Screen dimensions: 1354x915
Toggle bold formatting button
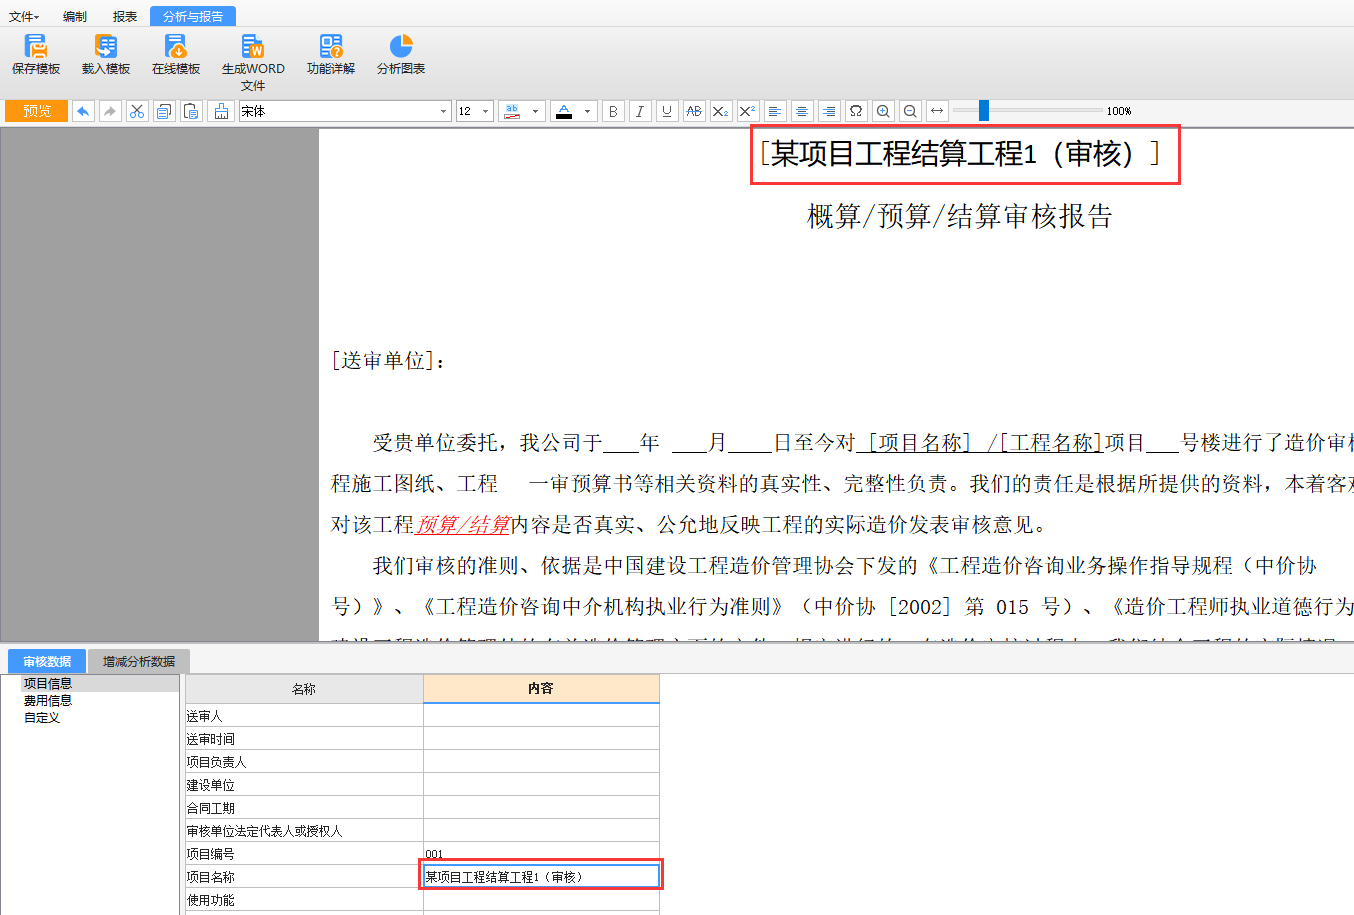[x=613, y=111]
